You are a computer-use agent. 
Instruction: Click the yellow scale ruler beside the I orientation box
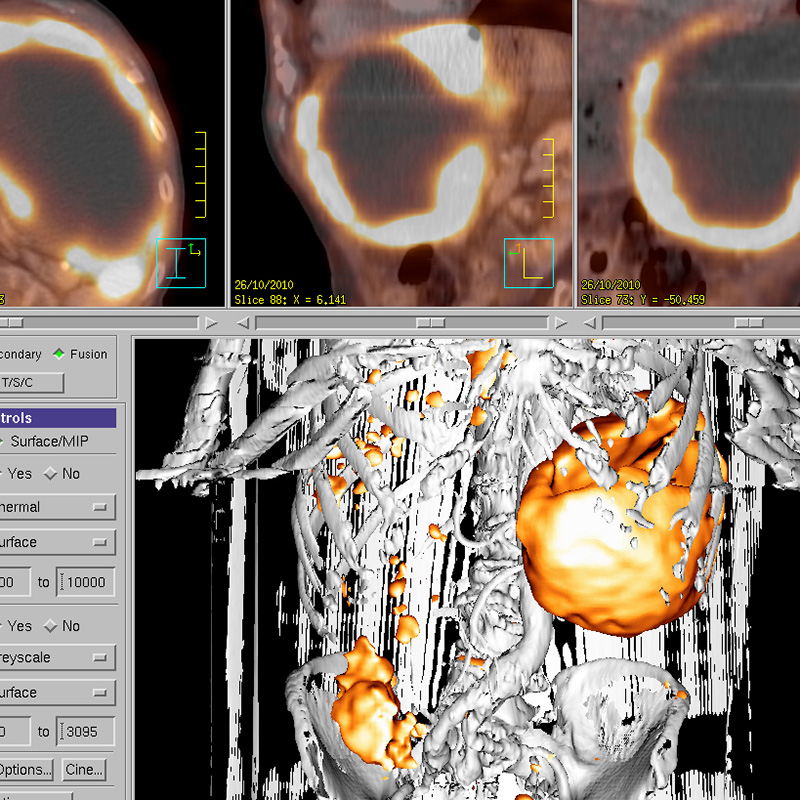pos(201,175)
